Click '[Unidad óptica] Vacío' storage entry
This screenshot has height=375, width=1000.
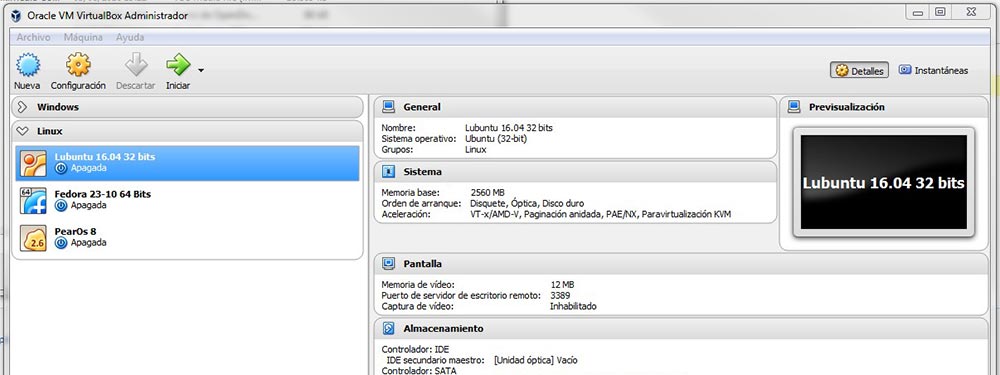tap(536, 360)
